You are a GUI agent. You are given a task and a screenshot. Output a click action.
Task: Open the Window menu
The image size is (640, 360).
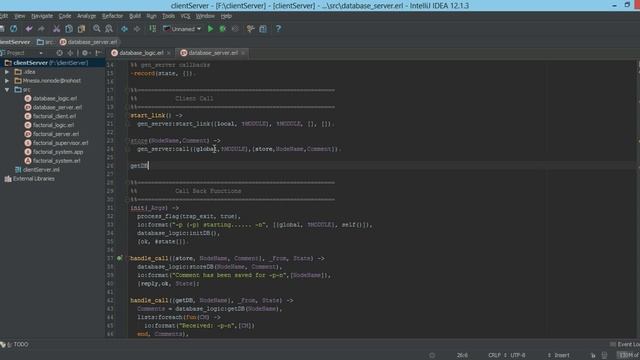click(205, 16)
